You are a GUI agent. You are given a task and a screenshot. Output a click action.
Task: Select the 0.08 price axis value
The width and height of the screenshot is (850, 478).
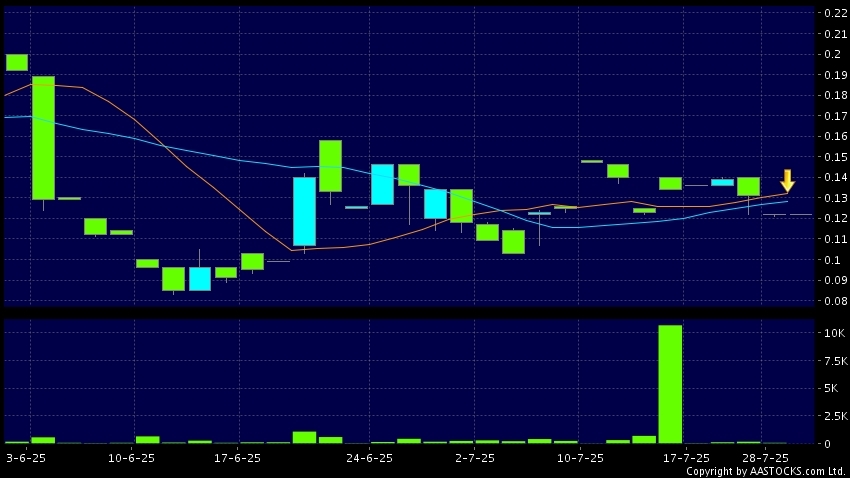pos(835,301)
